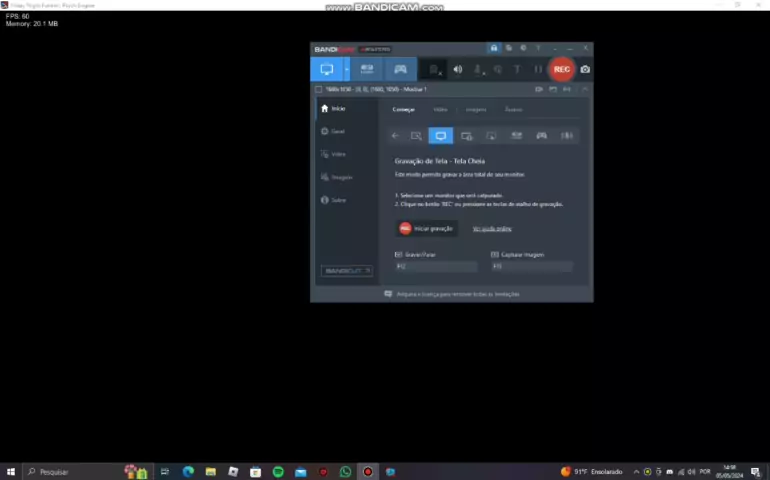This screenshot has width=770, height=480.
Task: Click the large red REC button
Action: (562, 69)
